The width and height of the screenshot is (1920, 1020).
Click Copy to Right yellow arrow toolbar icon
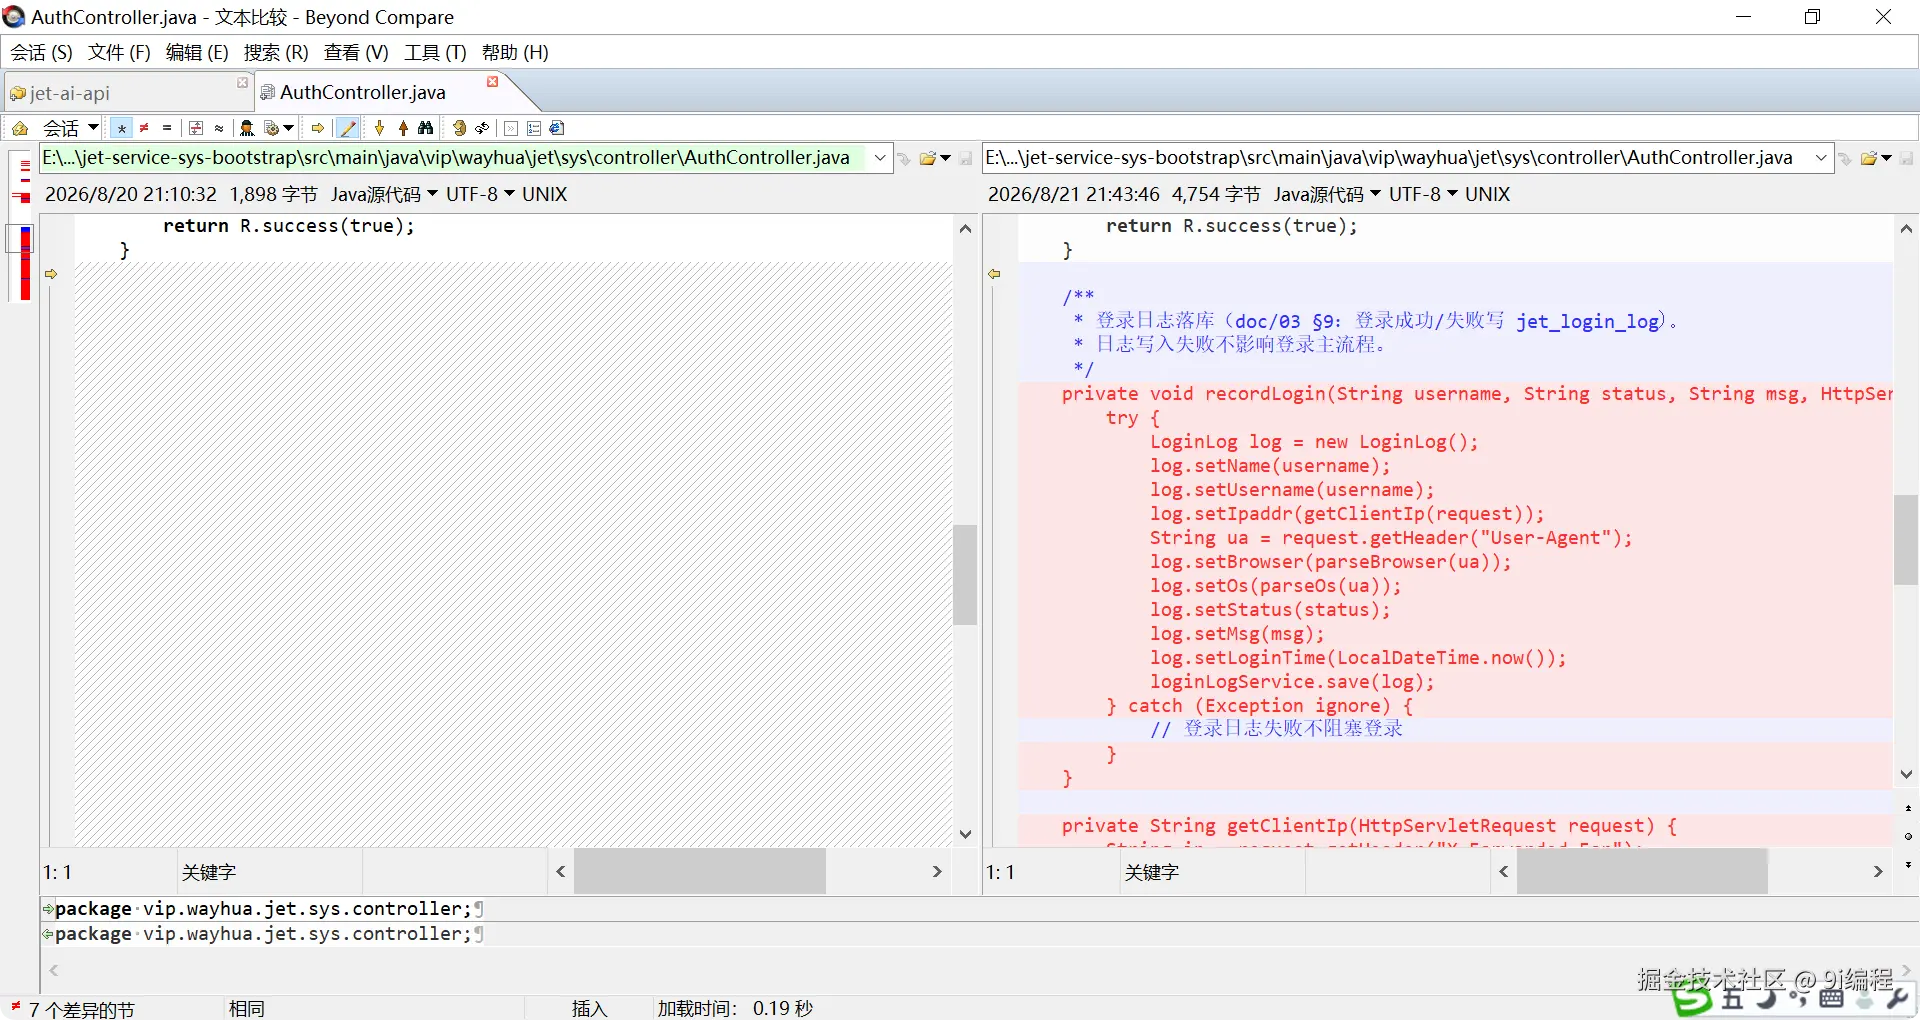coord(317,128)
